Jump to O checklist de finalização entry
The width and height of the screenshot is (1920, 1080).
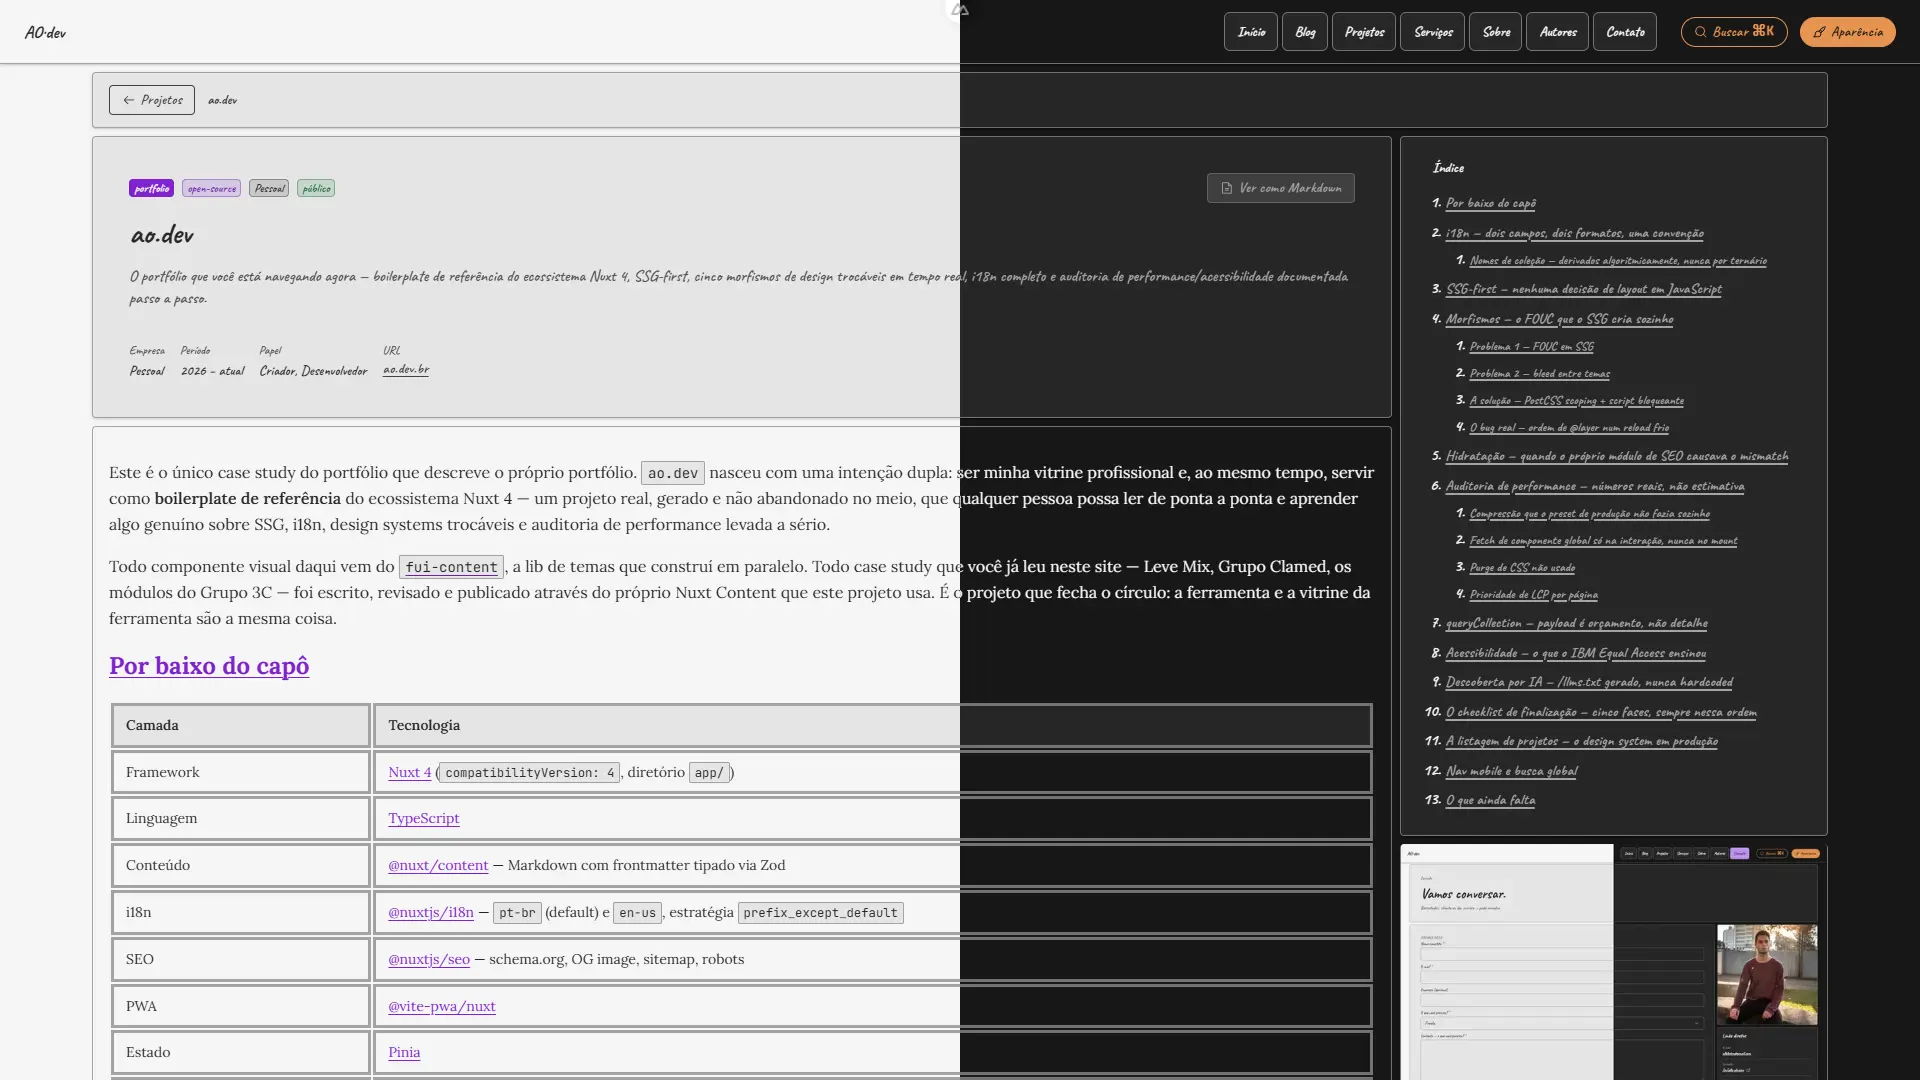(1601, 712)
